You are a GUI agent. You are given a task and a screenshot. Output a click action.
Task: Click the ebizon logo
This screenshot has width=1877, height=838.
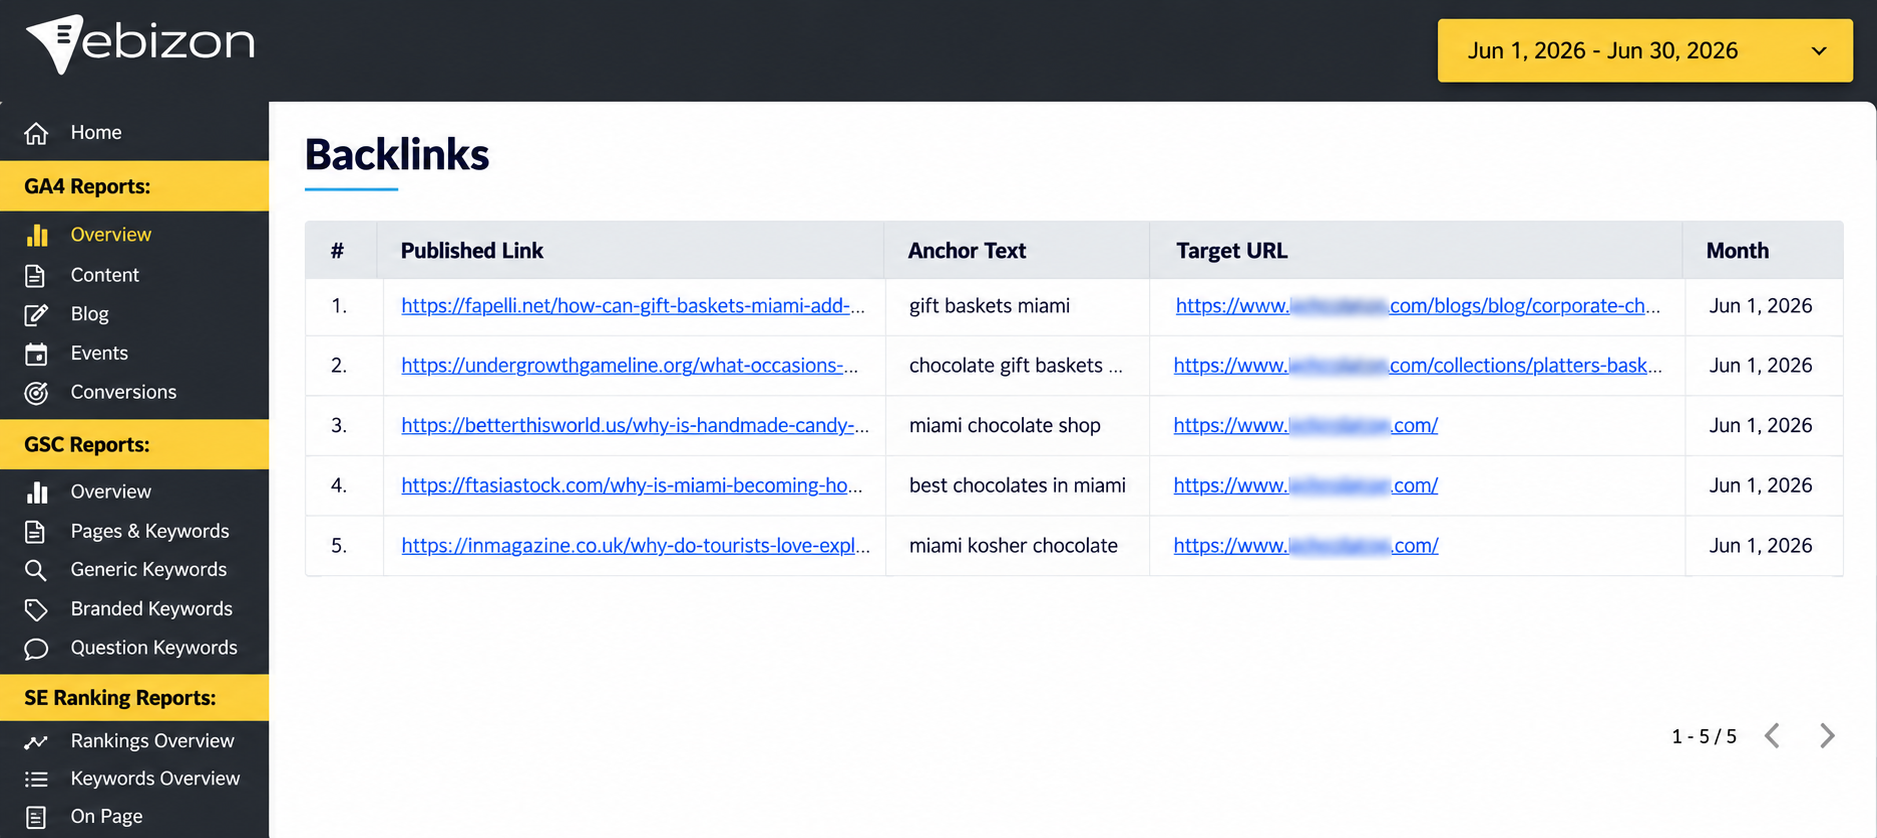tap(140, 44)
